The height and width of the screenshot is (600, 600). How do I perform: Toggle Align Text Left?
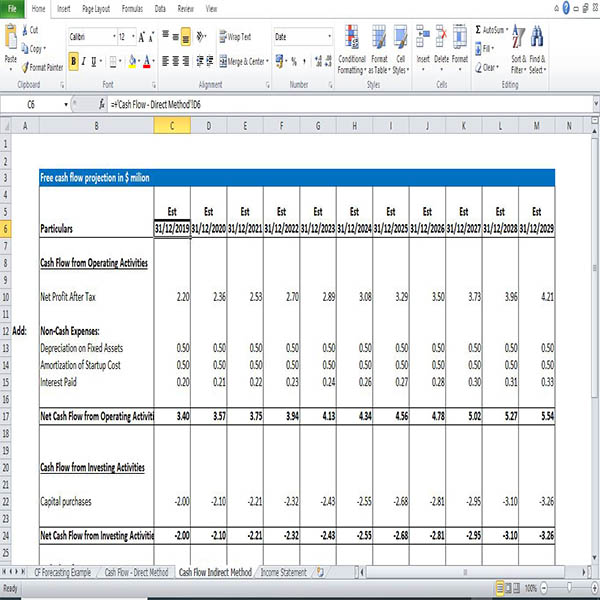point(165,61)
